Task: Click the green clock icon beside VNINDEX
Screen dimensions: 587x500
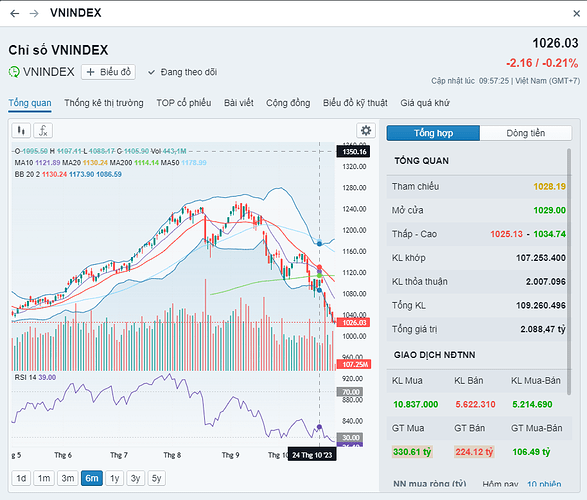Action: click(x=14, y=72)
